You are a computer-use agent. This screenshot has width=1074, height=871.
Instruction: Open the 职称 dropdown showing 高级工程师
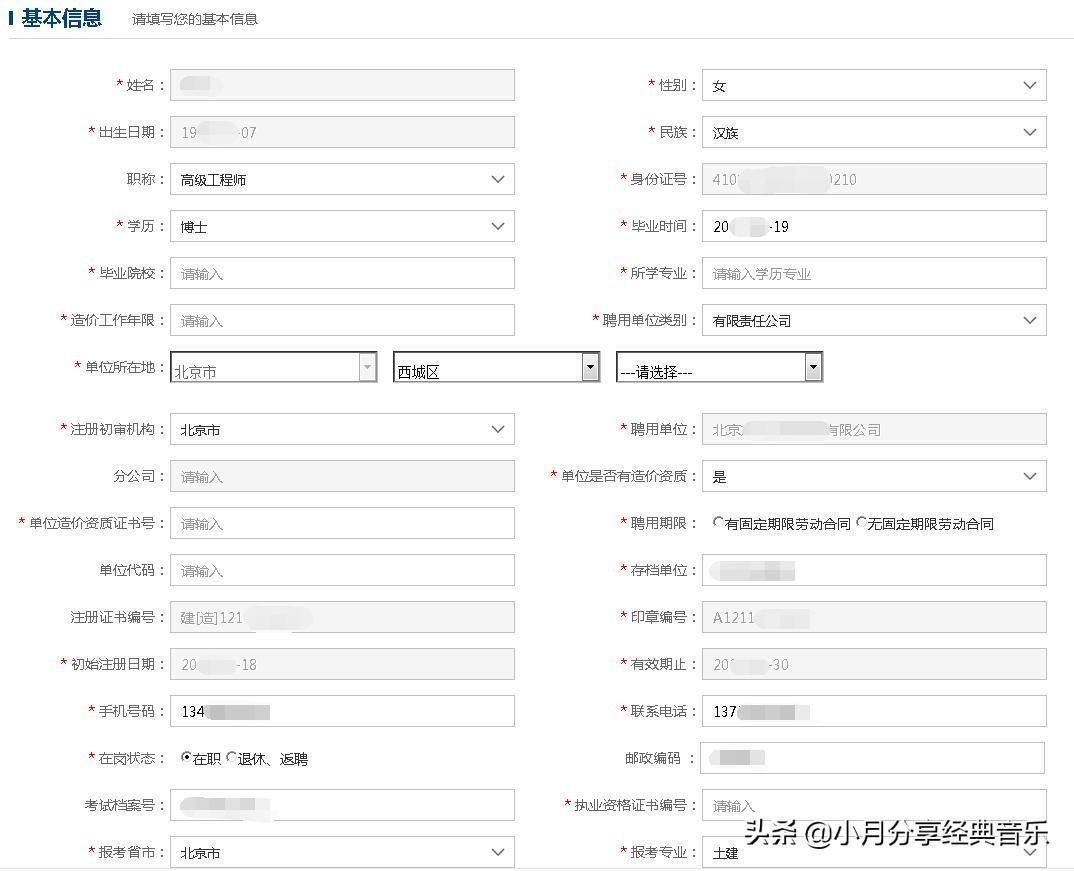(x=342, y=179)
